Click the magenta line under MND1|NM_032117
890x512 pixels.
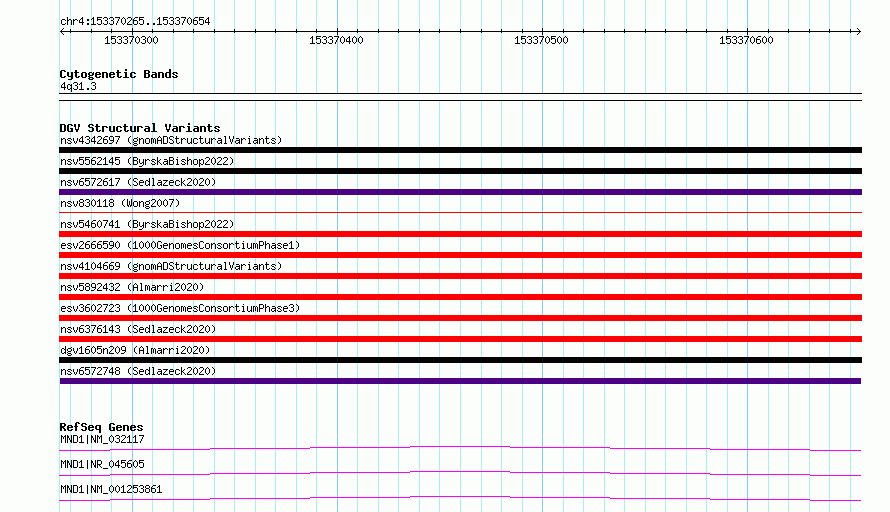460,448
